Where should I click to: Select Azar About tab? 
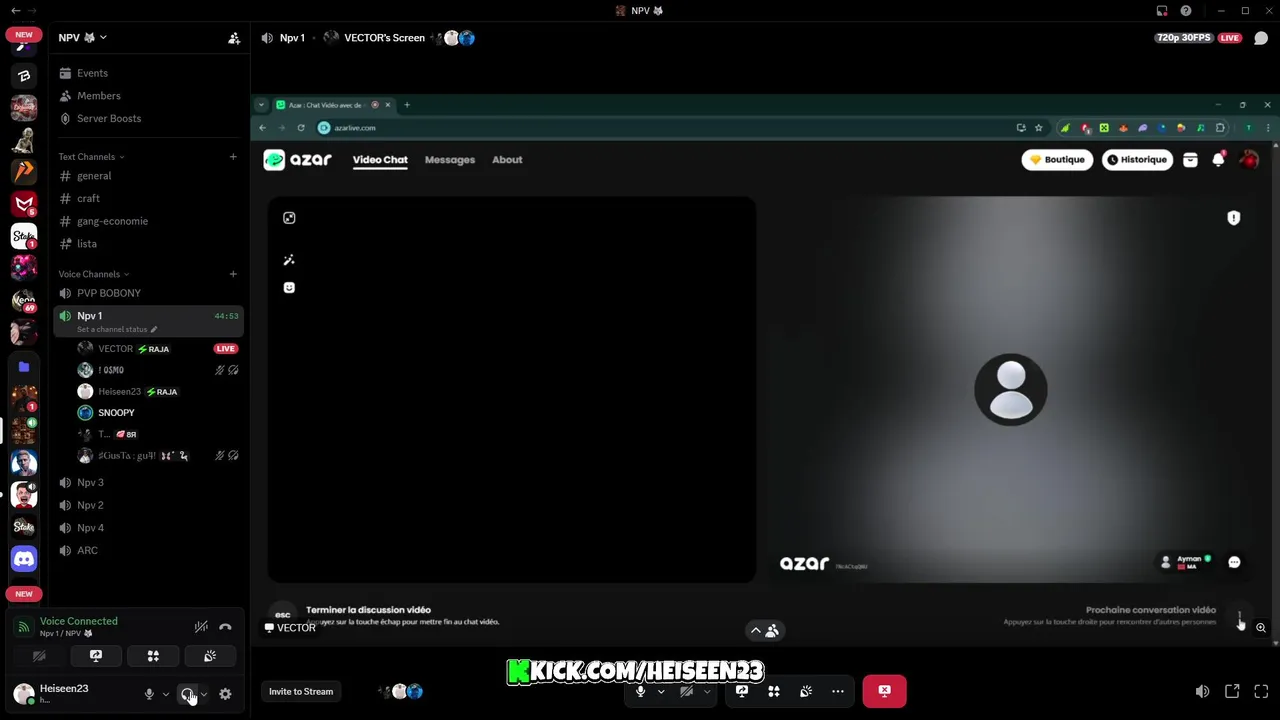(507, 160)
